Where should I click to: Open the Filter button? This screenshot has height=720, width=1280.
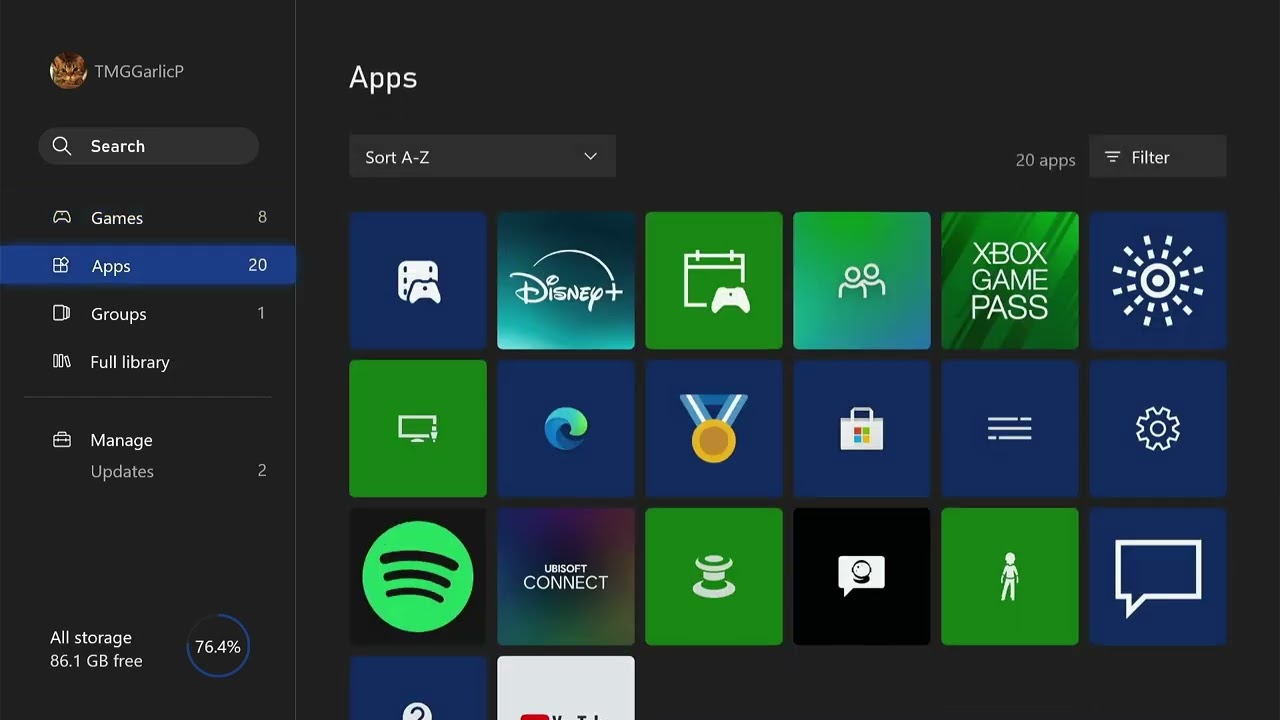click(x=1158, y=157)
